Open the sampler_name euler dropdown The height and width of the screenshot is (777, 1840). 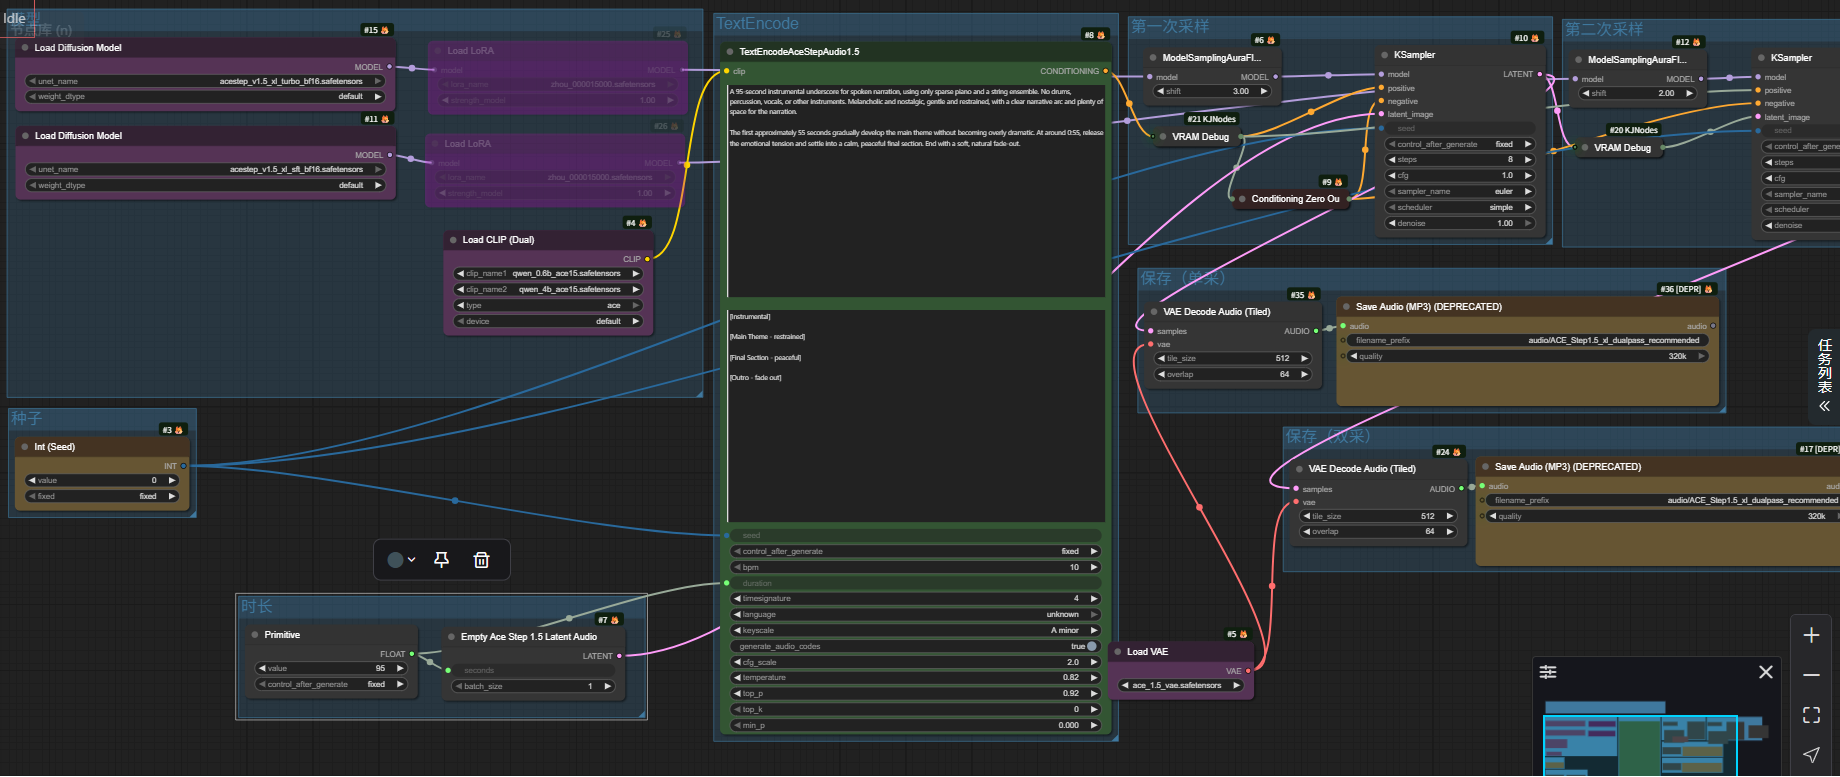pos(1460,191)
